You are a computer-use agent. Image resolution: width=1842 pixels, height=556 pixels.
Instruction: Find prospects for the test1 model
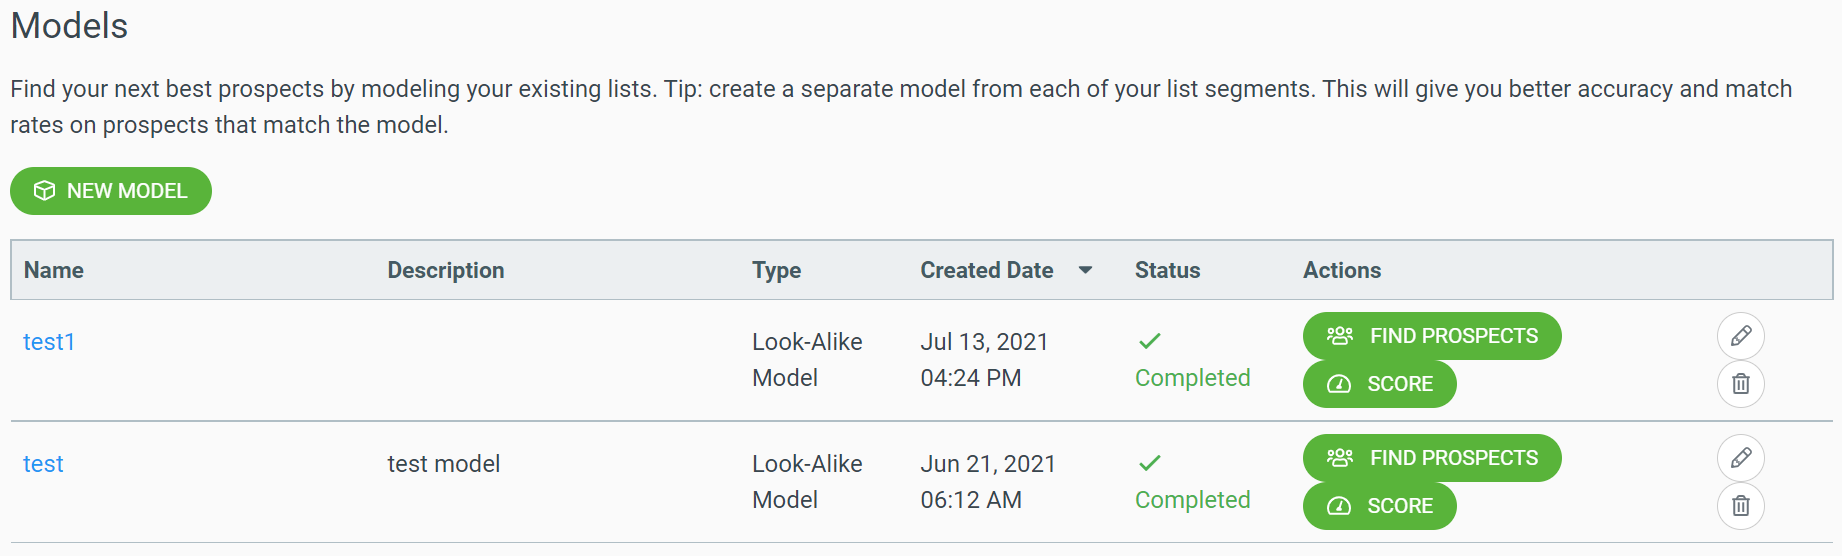tap(1431, 336)
